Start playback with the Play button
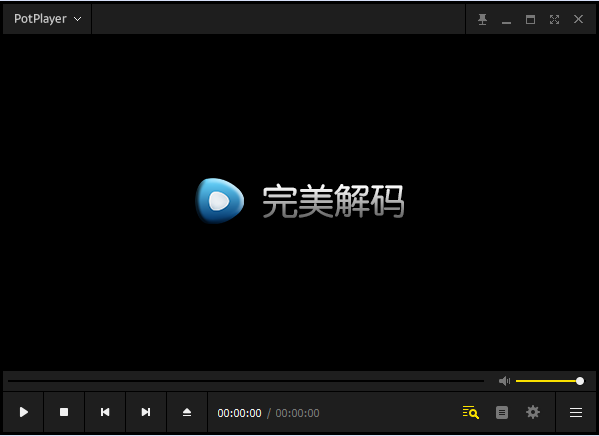This screenshot has width=599, height=436. pos(23,412)
